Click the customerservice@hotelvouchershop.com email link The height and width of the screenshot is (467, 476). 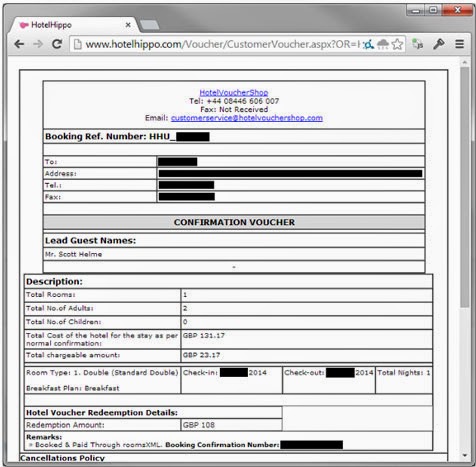(247, 118)
